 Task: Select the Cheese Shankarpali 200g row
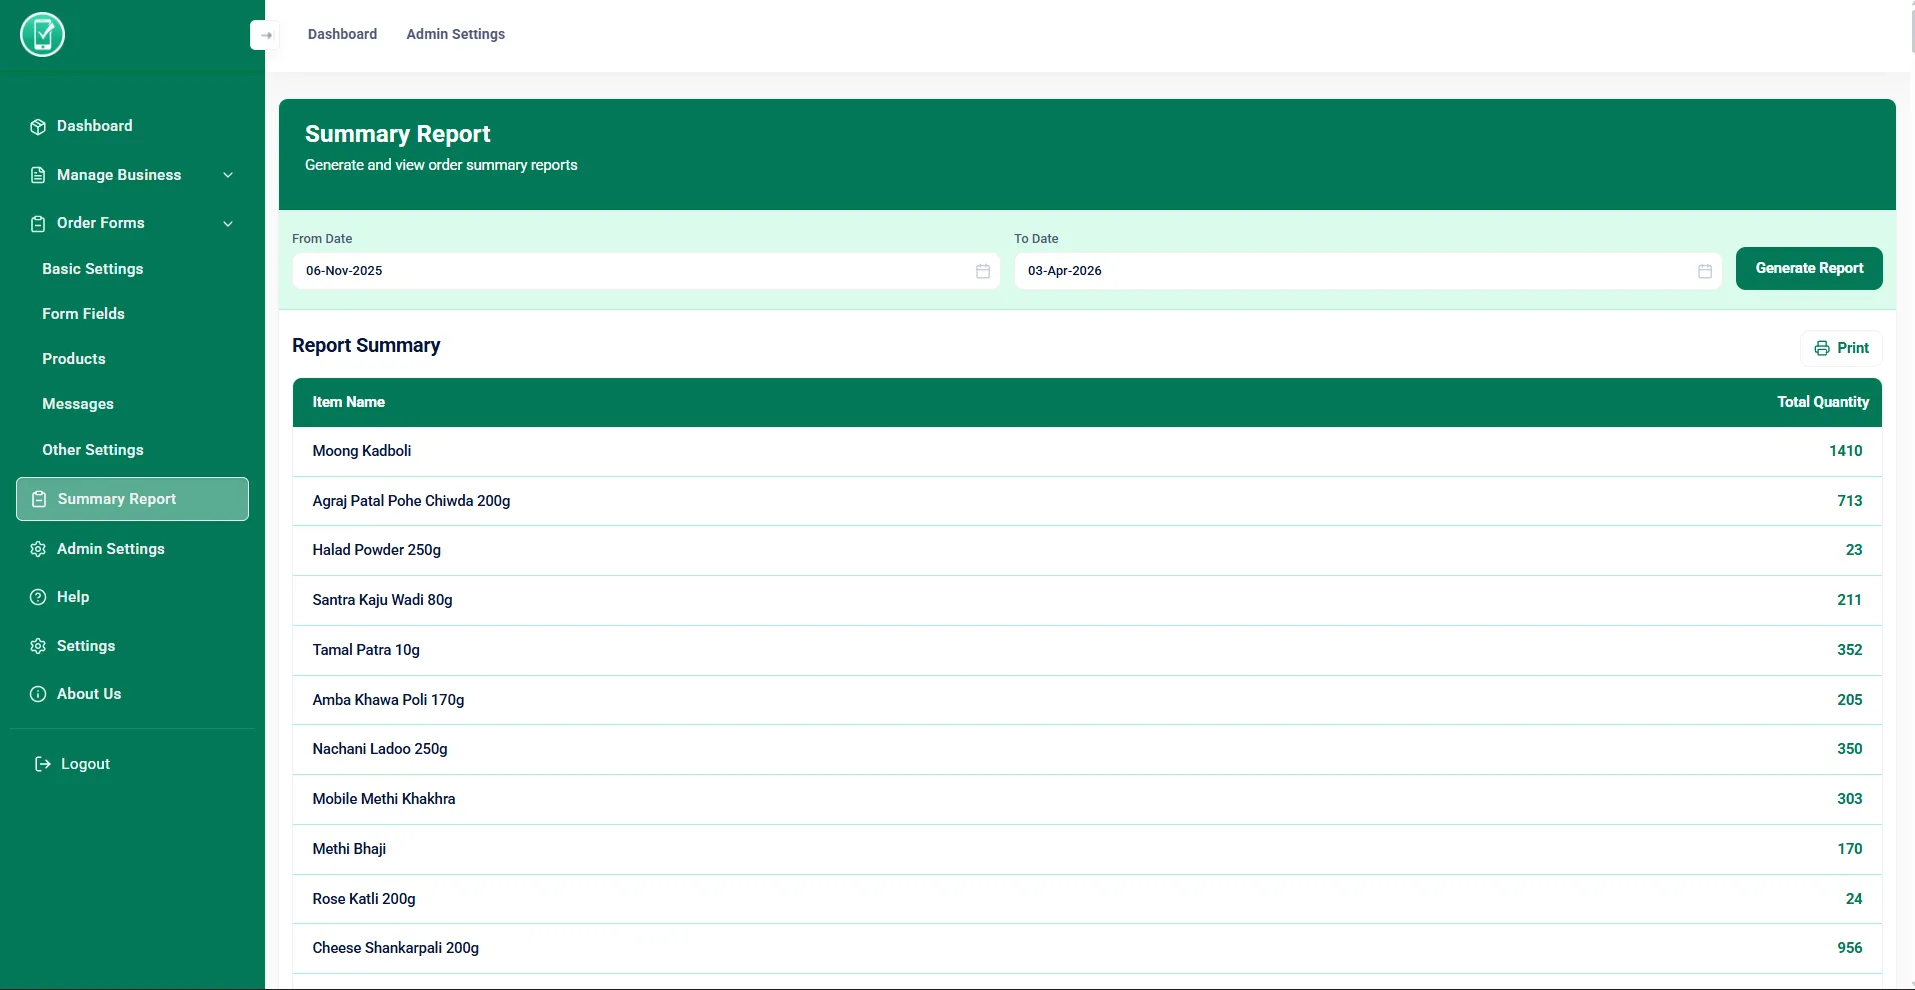coord(1087,948)
